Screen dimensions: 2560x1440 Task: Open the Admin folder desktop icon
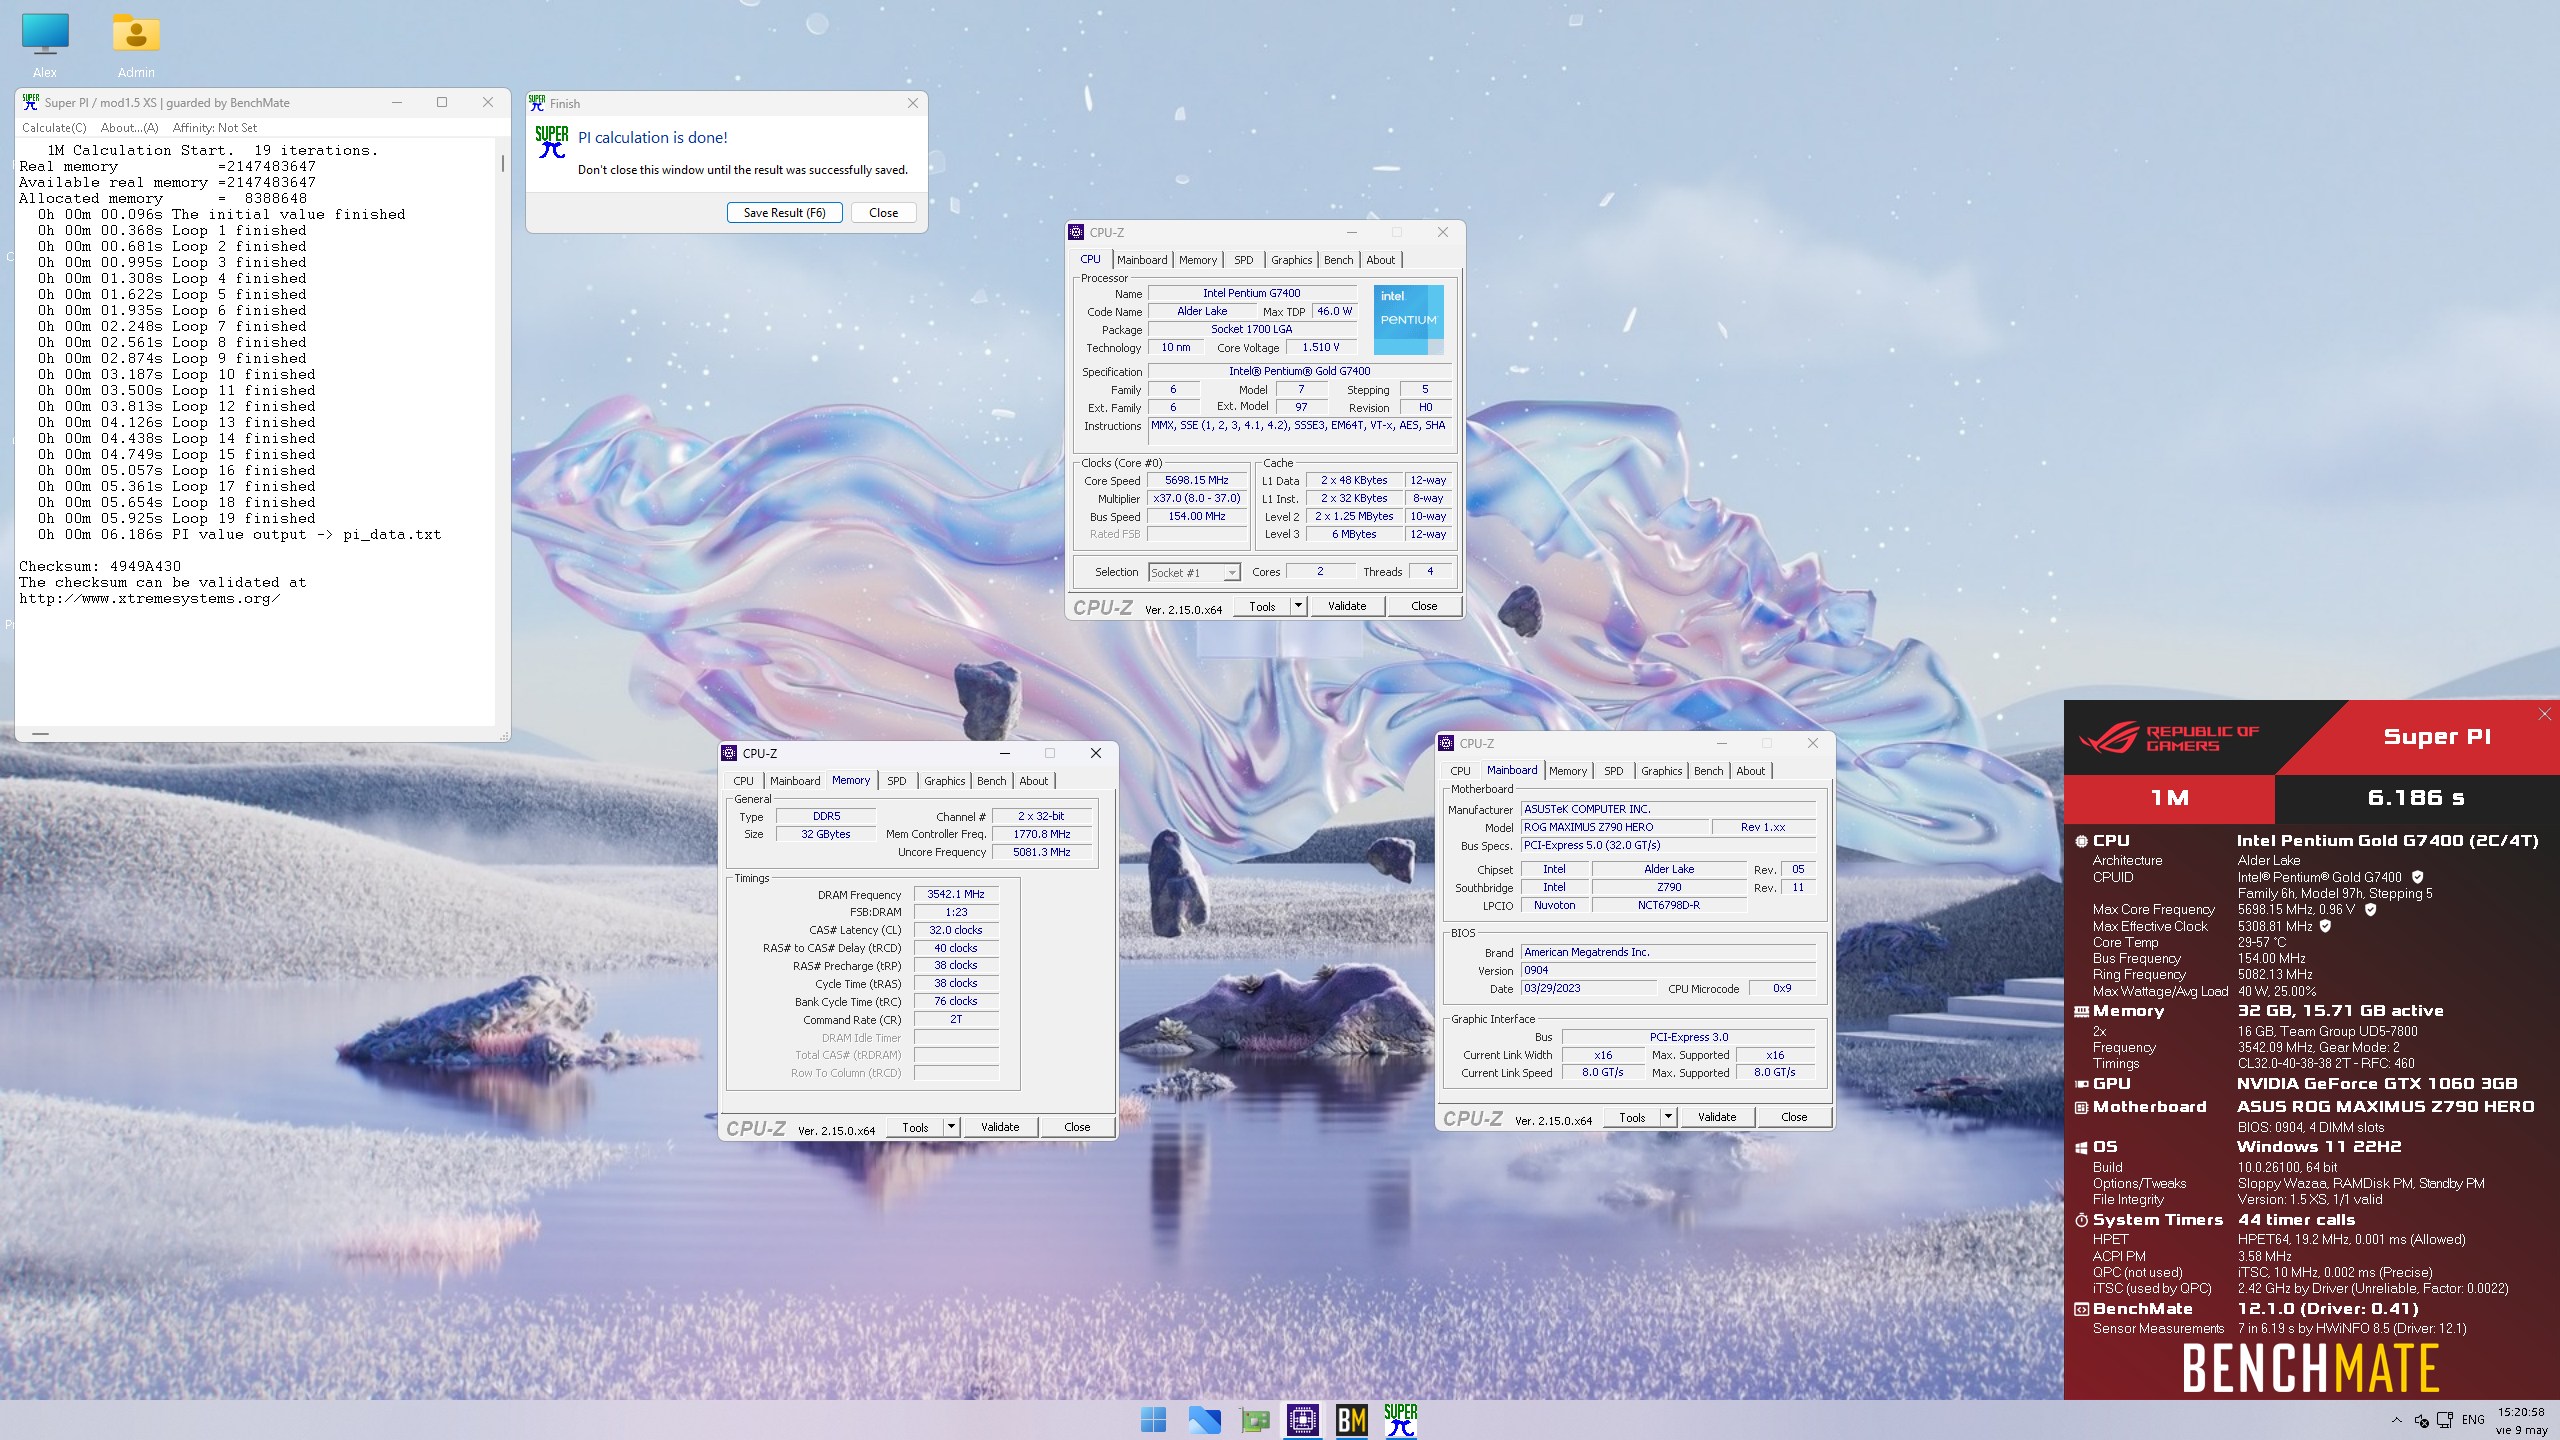click(x=136, y=45)
